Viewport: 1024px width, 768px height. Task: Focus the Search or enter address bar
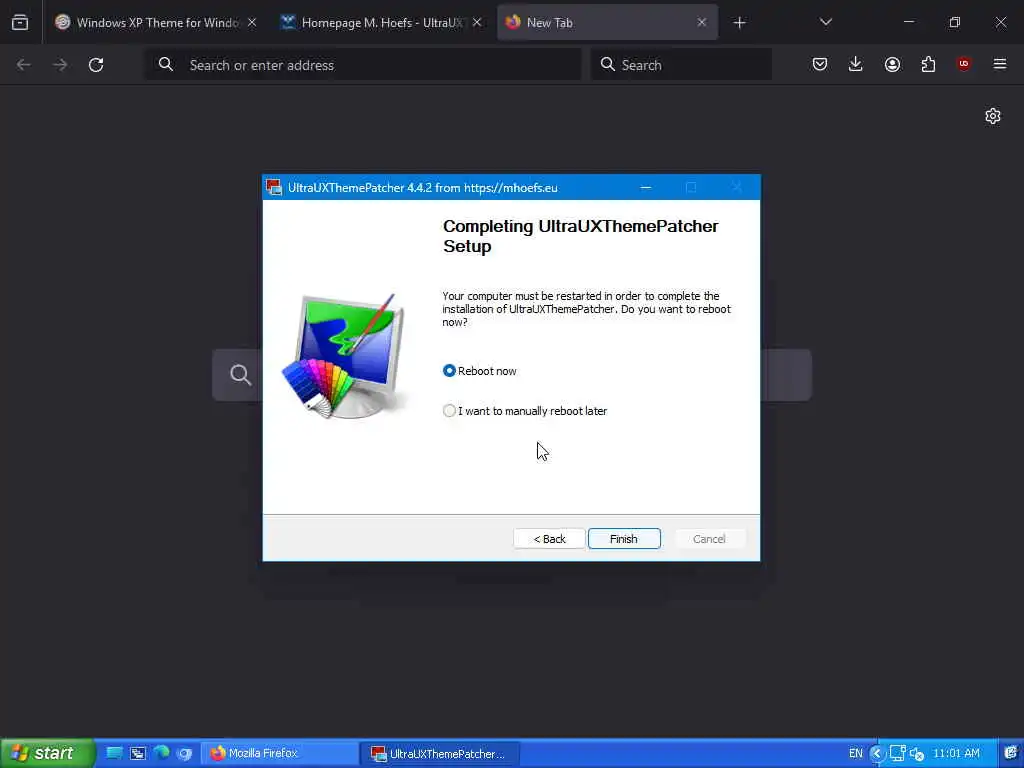(363, 65)
